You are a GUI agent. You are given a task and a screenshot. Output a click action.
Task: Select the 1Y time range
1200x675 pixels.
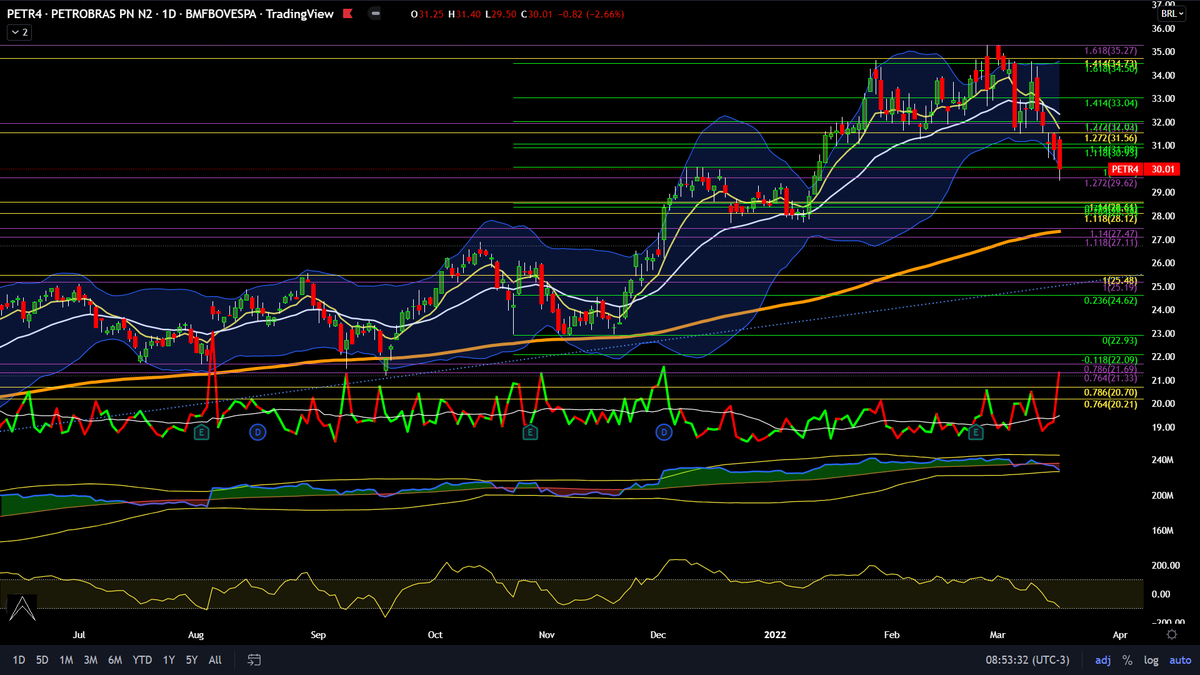coord(168,660)
